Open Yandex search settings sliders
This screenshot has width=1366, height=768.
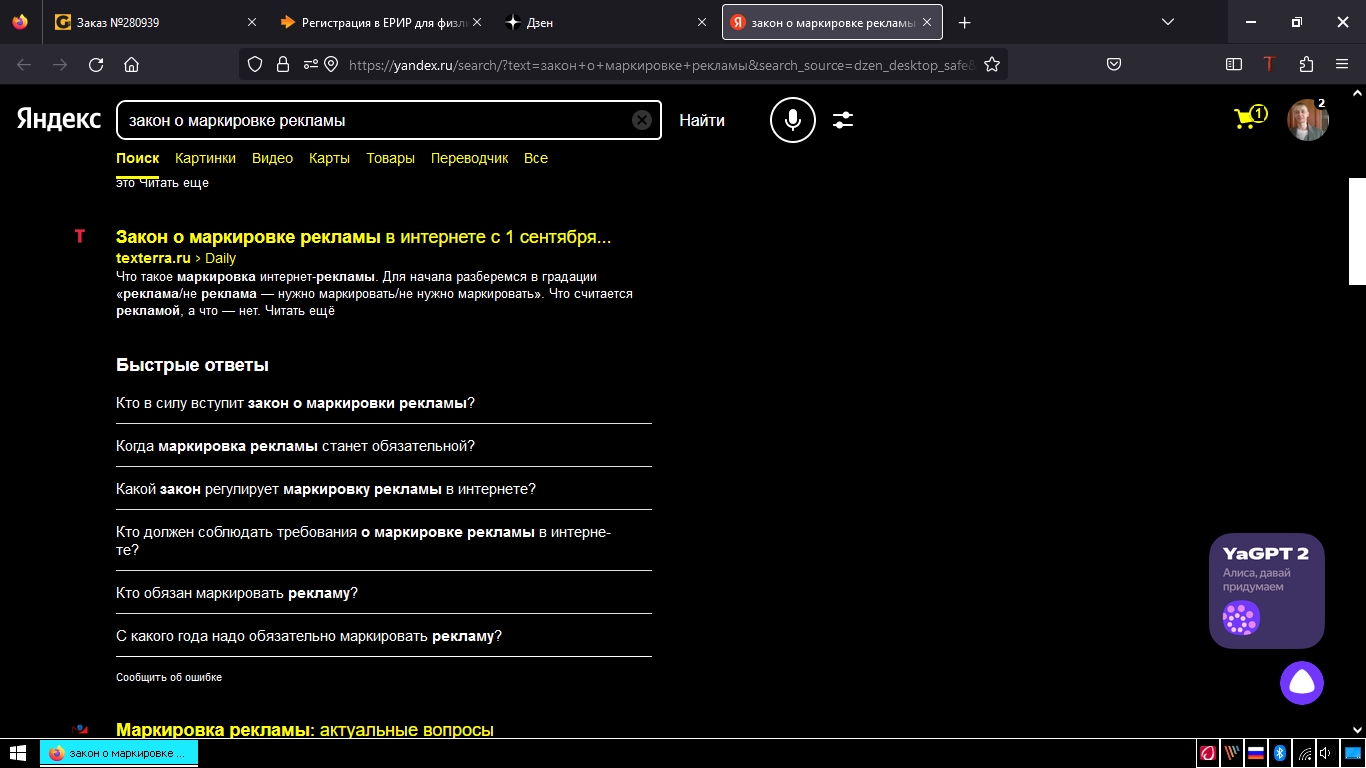coord(843,120)
